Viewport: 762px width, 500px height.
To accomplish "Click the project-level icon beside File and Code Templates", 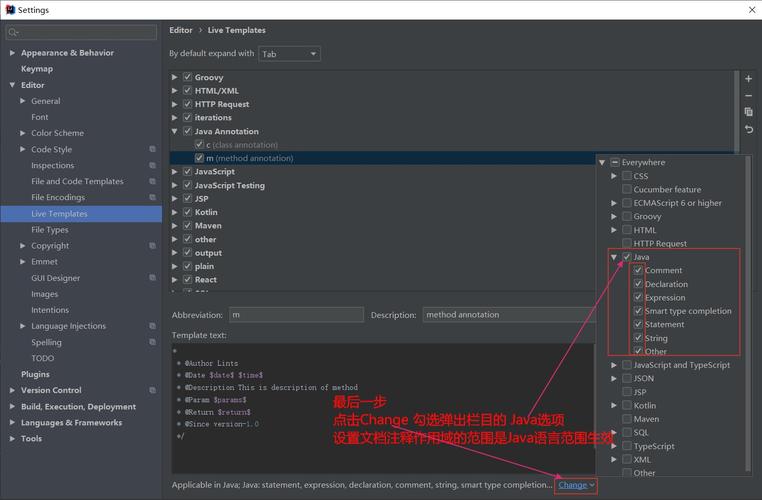I will 153,181.
